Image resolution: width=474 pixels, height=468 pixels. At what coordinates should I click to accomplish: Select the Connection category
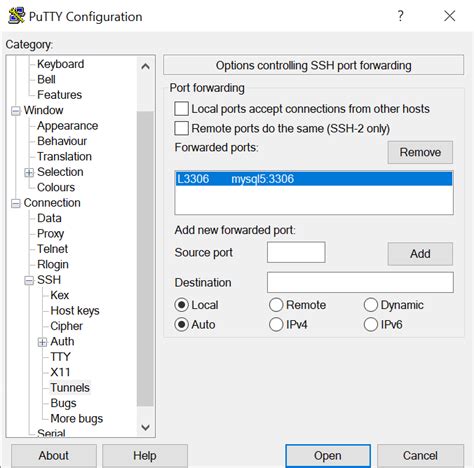[52, 203]
